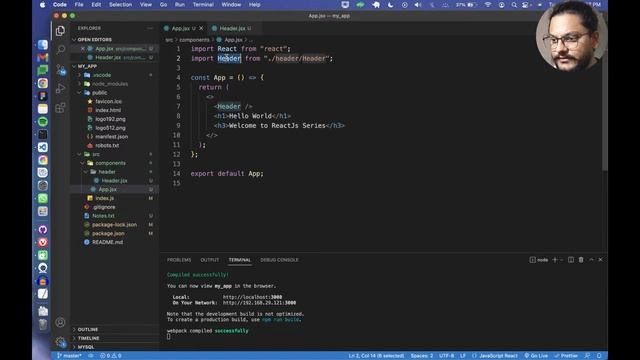640x360 pixels.
Task: Split the terminal panel
Action: (x=571, y=260)
